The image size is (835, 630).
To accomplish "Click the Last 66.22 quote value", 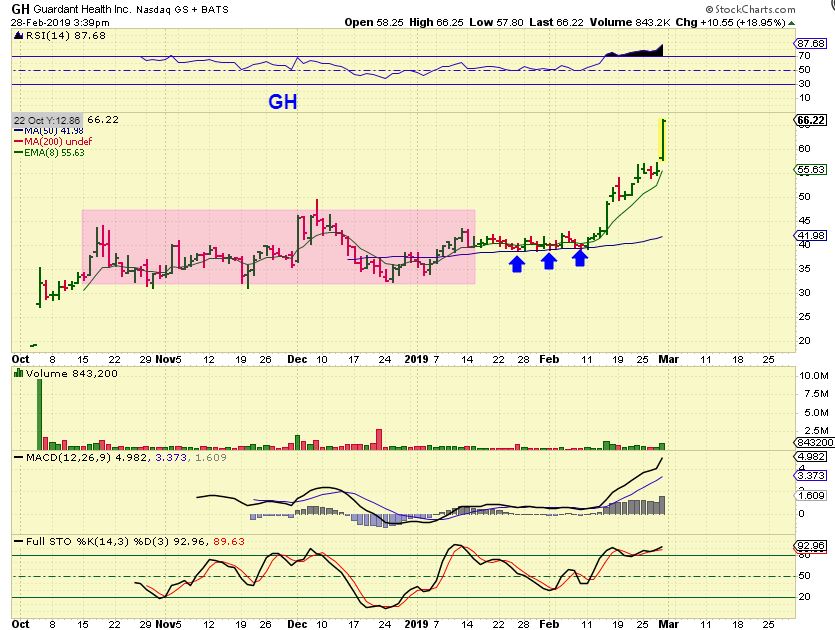I will pos(556,22).
